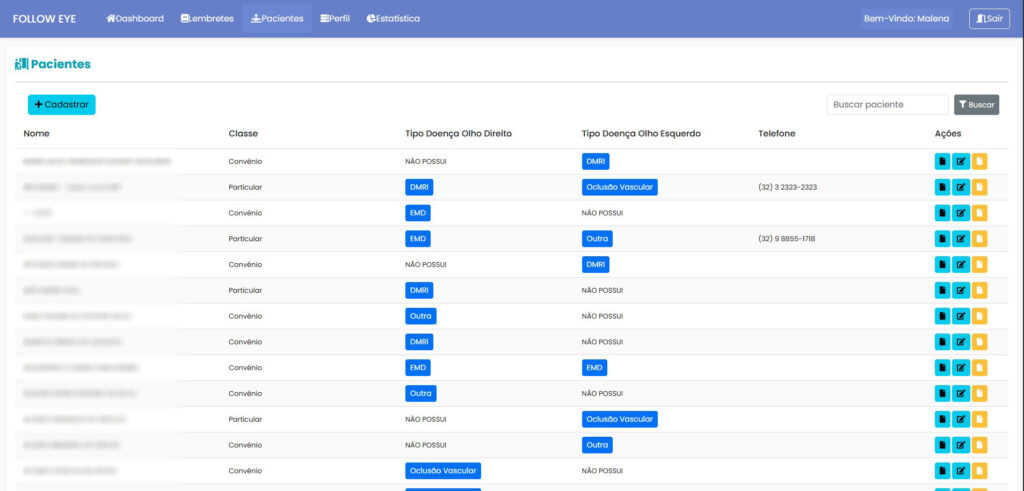
Task: Select the Pacientes tab in navbar
Action: click(277, 19)
